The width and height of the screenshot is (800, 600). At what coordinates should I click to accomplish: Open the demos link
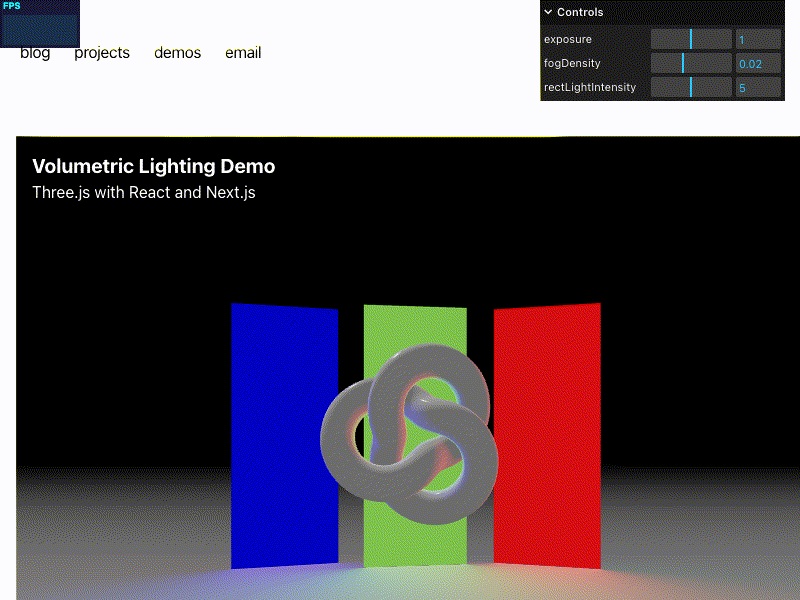coord(178,53)
